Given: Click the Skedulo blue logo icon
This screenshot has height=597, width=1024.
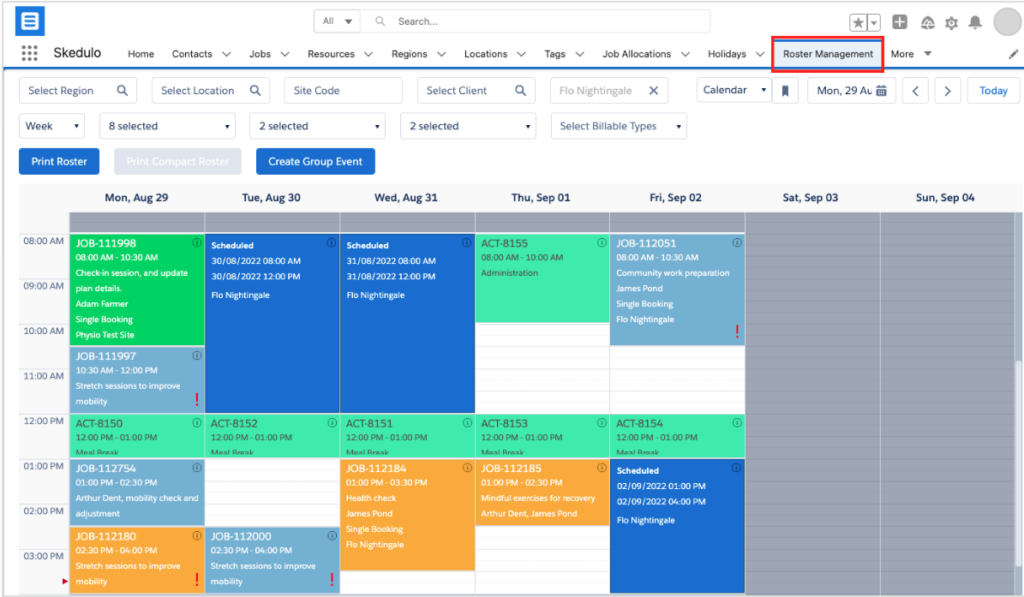Looking at the screenshot, I should pyautogui.click(x=30, y=21).
